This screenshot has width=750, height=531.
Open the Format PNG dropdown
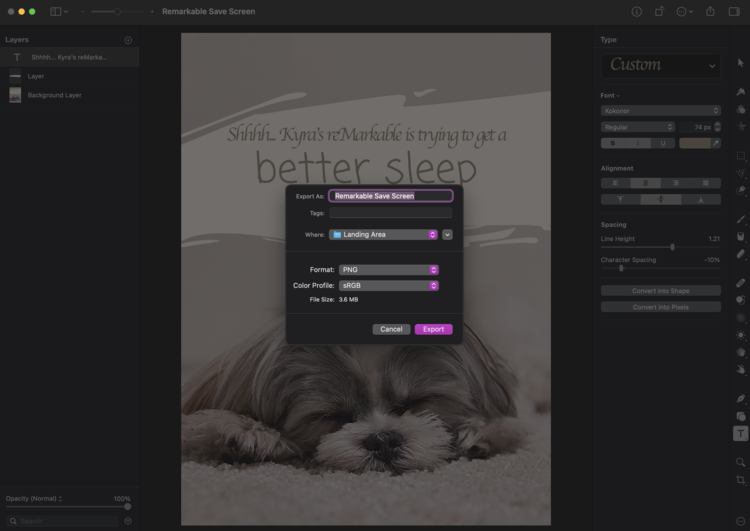(388, 270)
